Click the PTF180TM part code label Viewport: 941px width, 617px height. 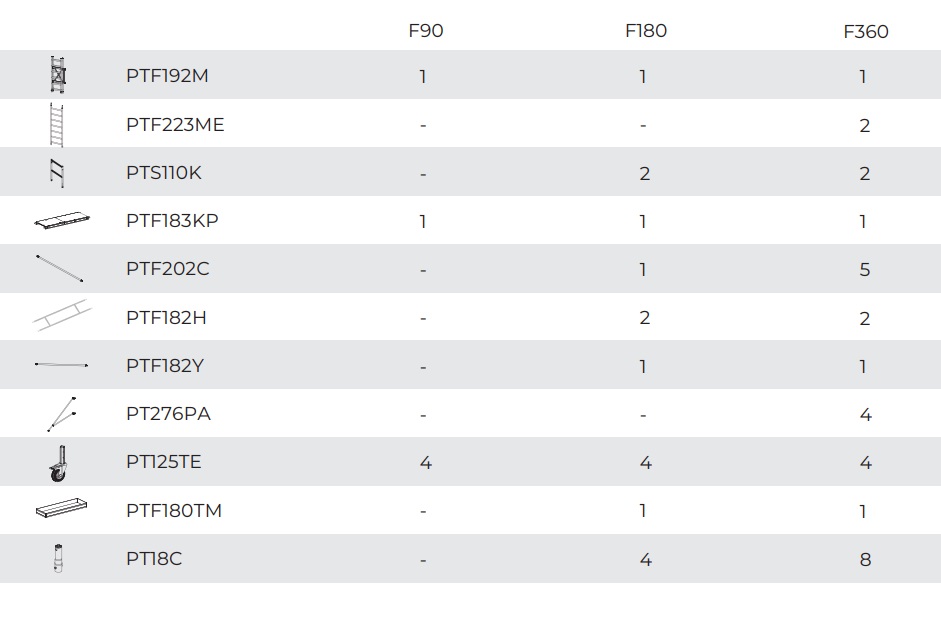pos(174,511)
